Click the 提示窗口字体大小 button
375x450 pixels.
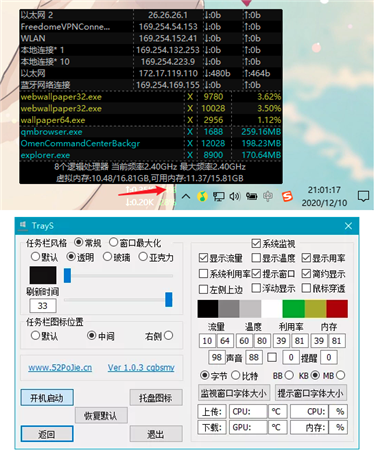311,393
